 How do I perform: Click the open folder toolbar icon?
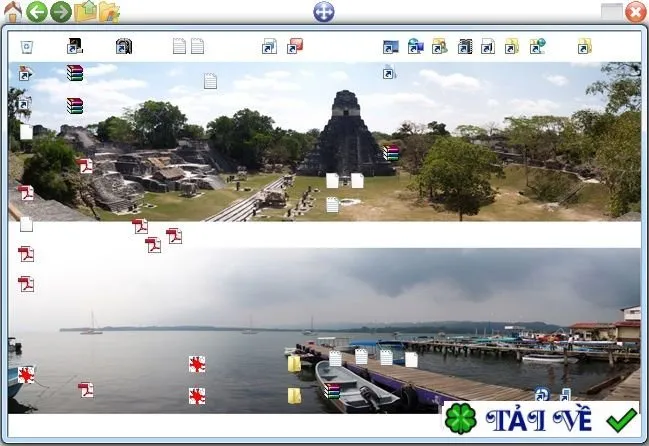(x=109, y=12)
